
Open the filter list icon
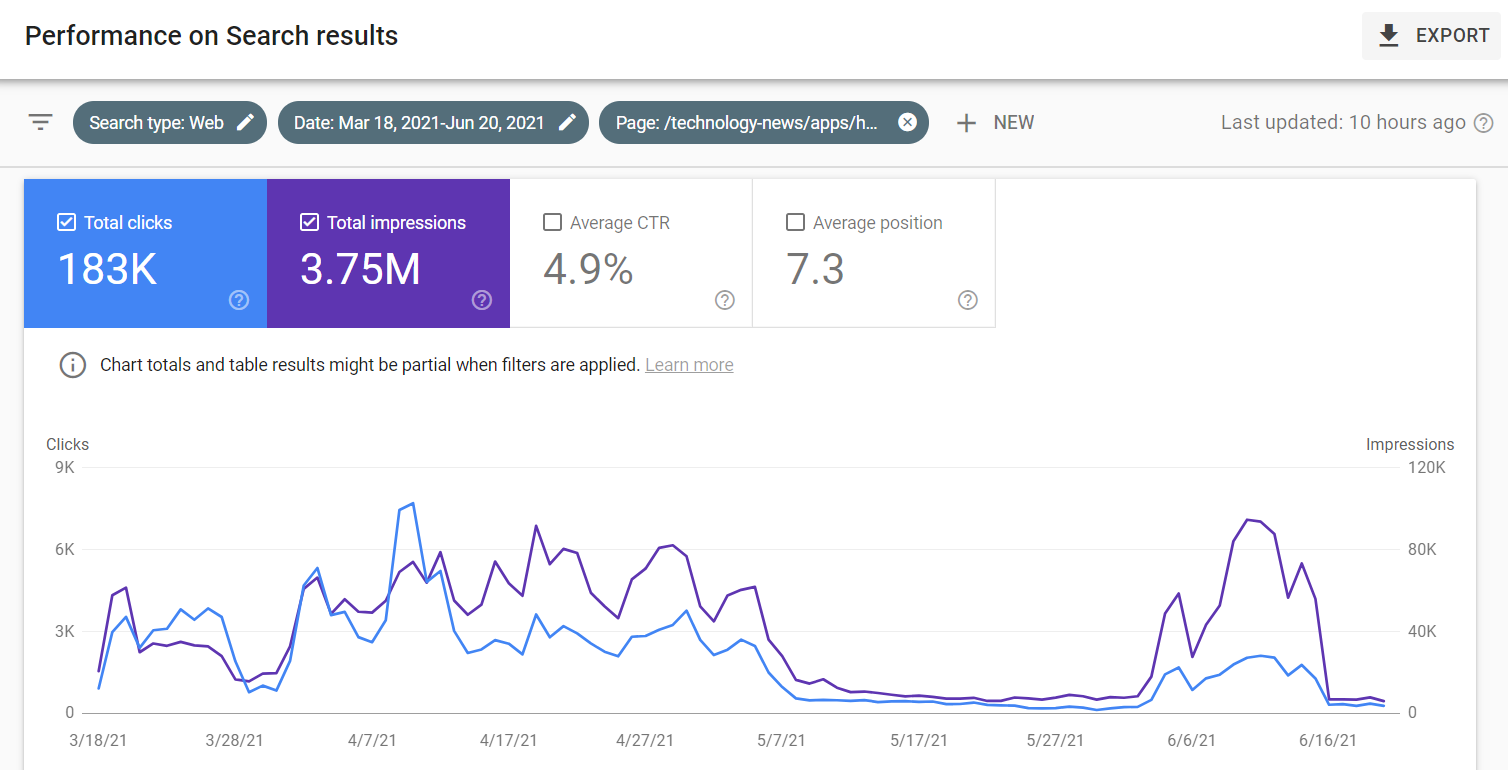tap(40, 123)
